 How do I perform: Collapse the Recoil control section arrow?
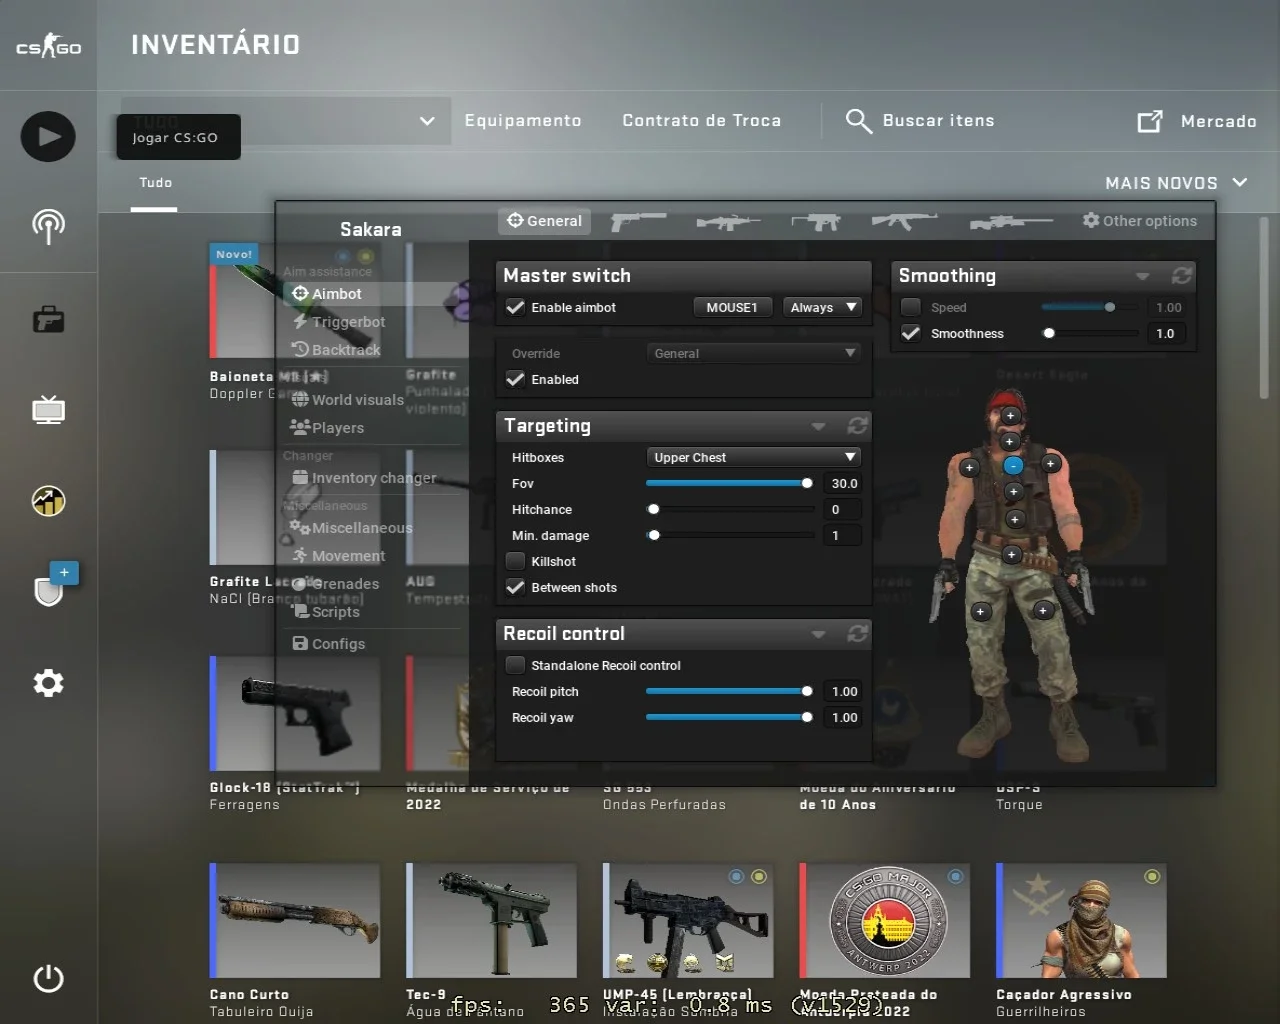(x=818, y=635)
